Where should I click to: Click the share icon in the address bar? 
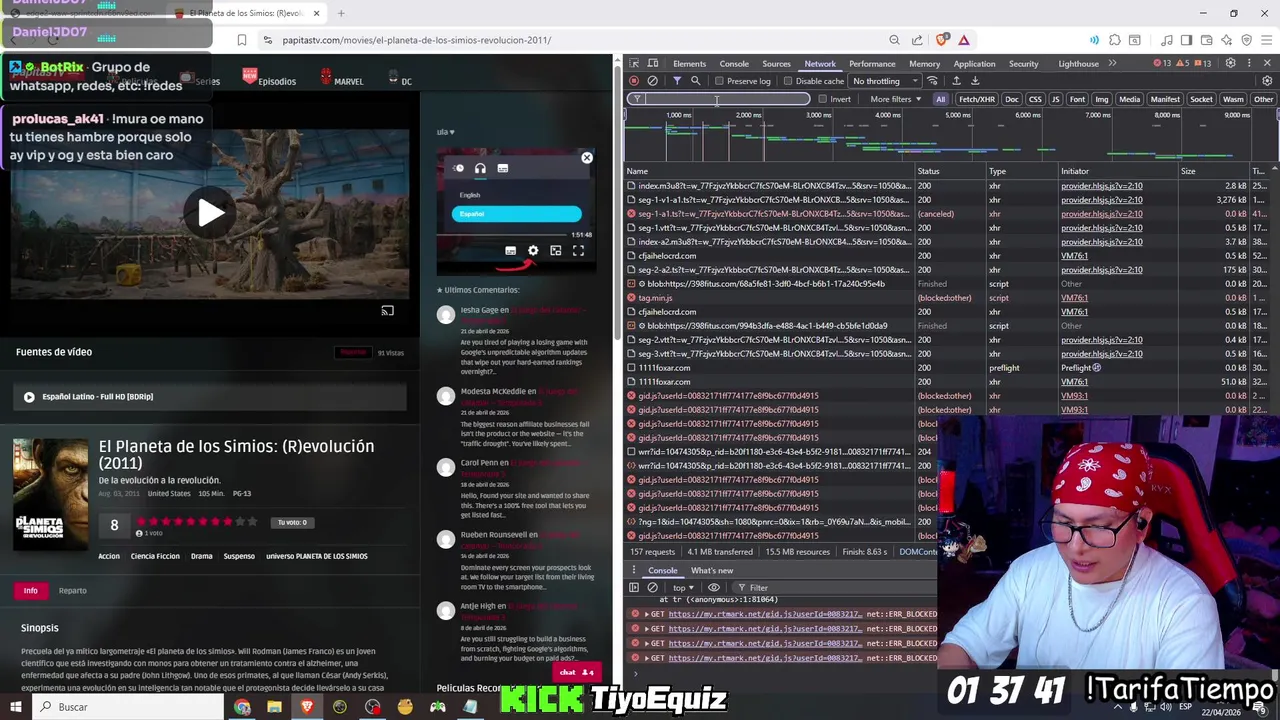tap(917, 40)
